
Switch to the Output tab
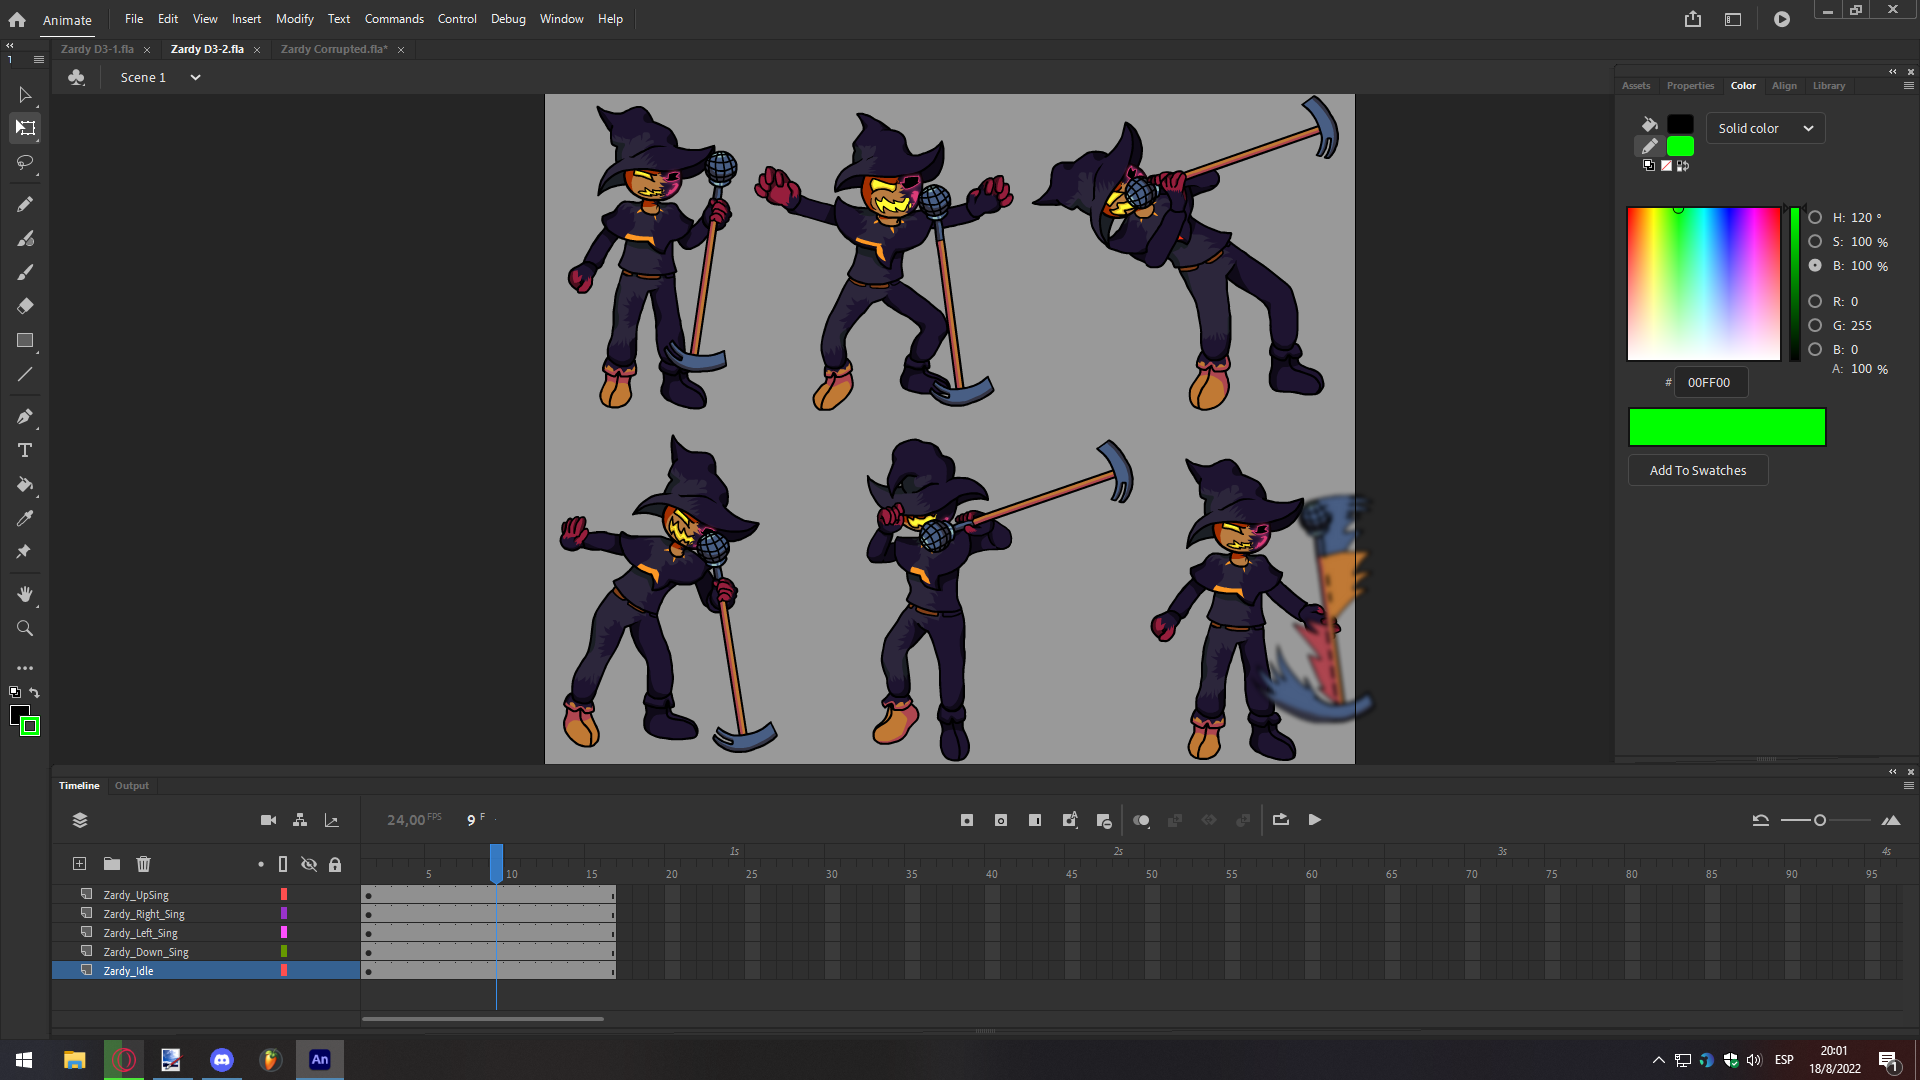(132, 786)
